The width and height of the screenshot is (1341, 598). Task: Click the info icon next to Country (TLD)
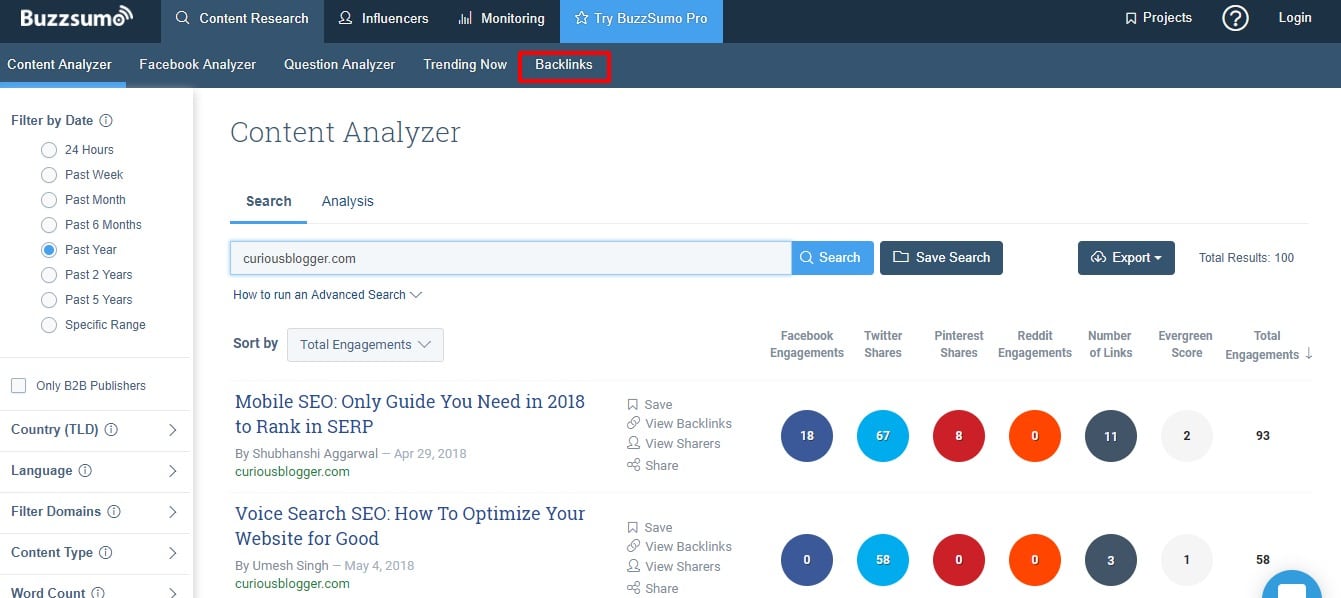[111, 430]
